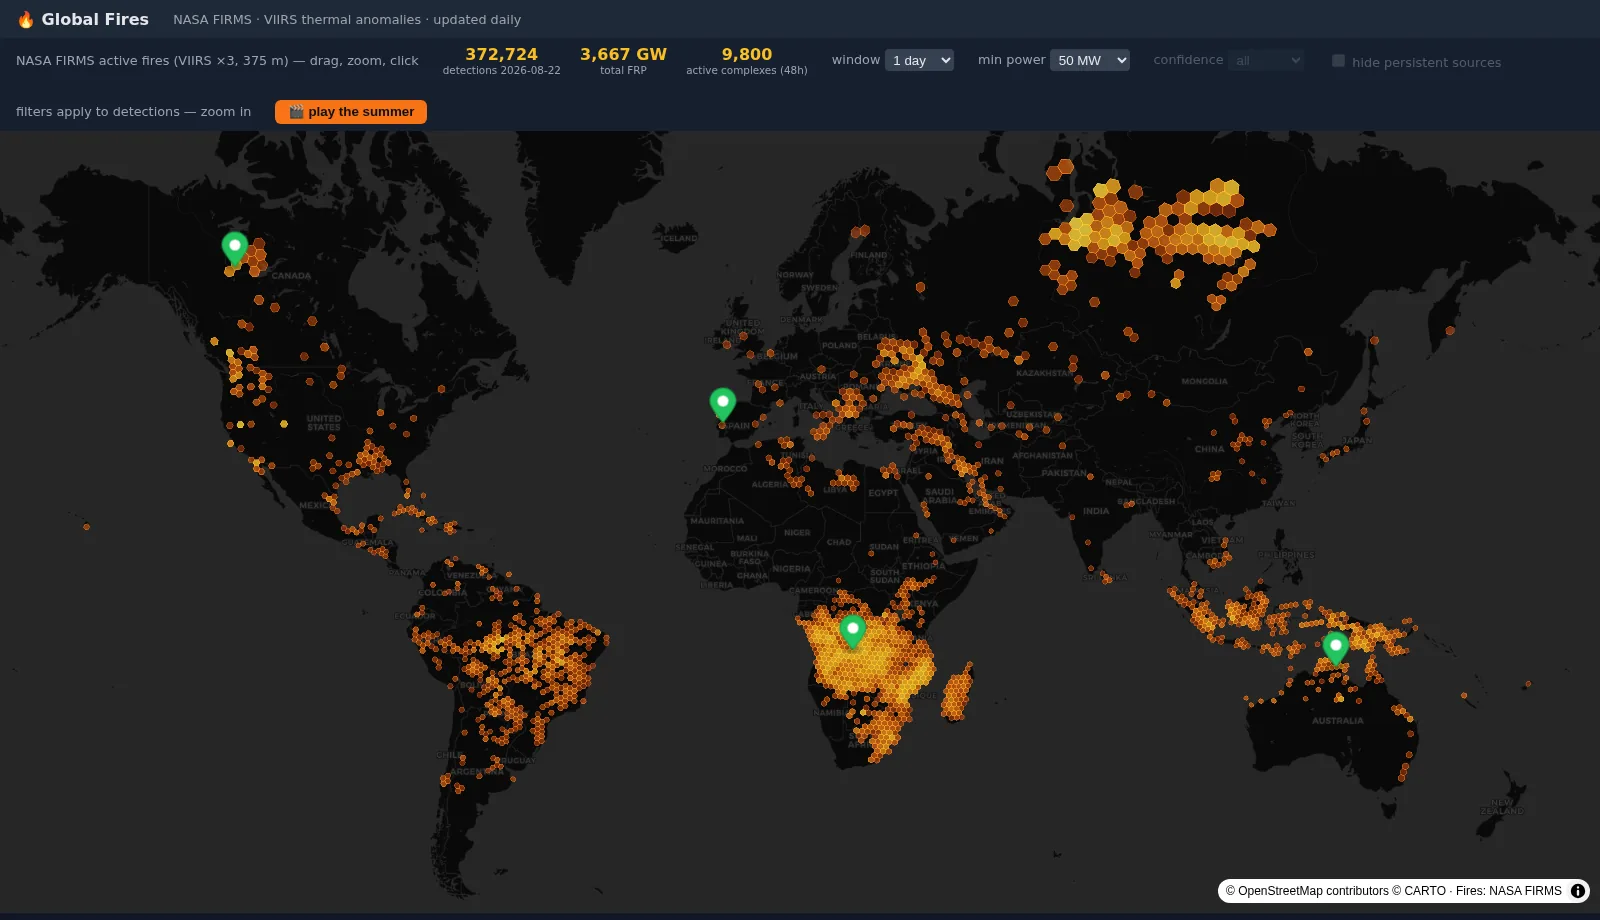Open the window duration dropdown
This screenshot has width=1600, height=920.
(919, 60)
